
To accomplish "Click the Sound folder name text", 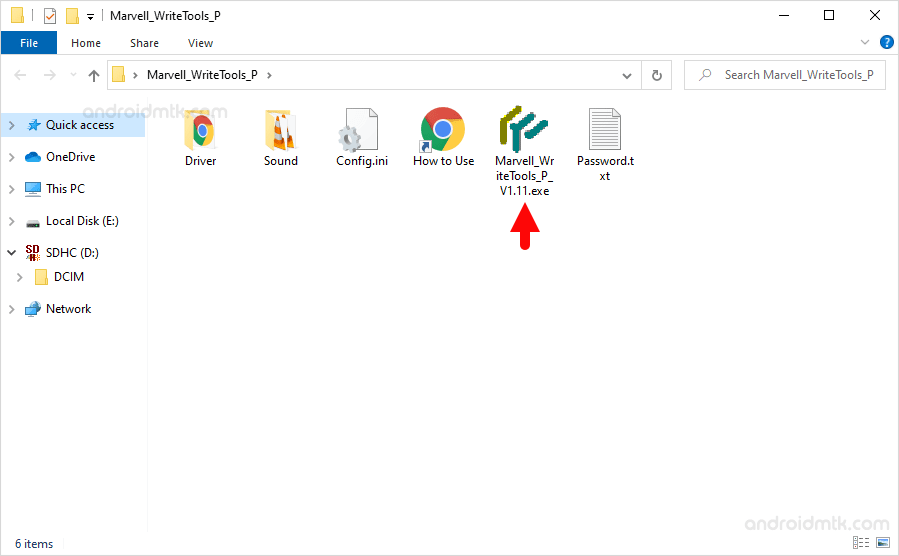I will [280, 161].
